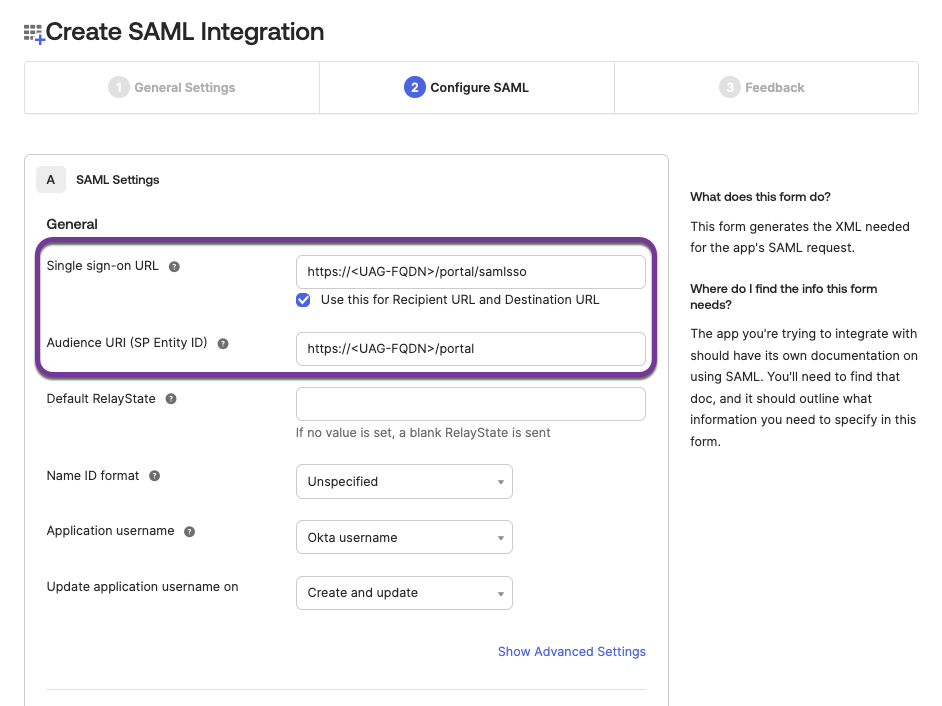Uncheck Use this for Recipient URL checkbox
Image resolution: width=942 pixels, height=706 pixels.
[303, 300]
